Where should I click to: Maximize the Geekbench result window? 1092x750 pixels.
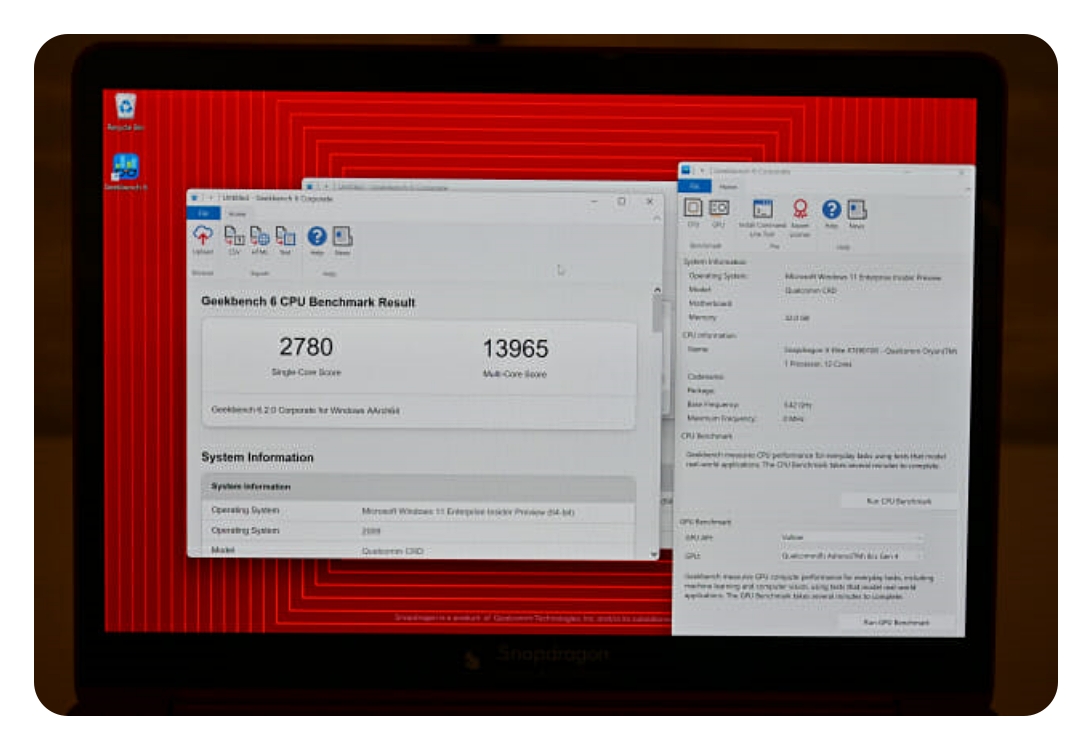coord(621,201)
